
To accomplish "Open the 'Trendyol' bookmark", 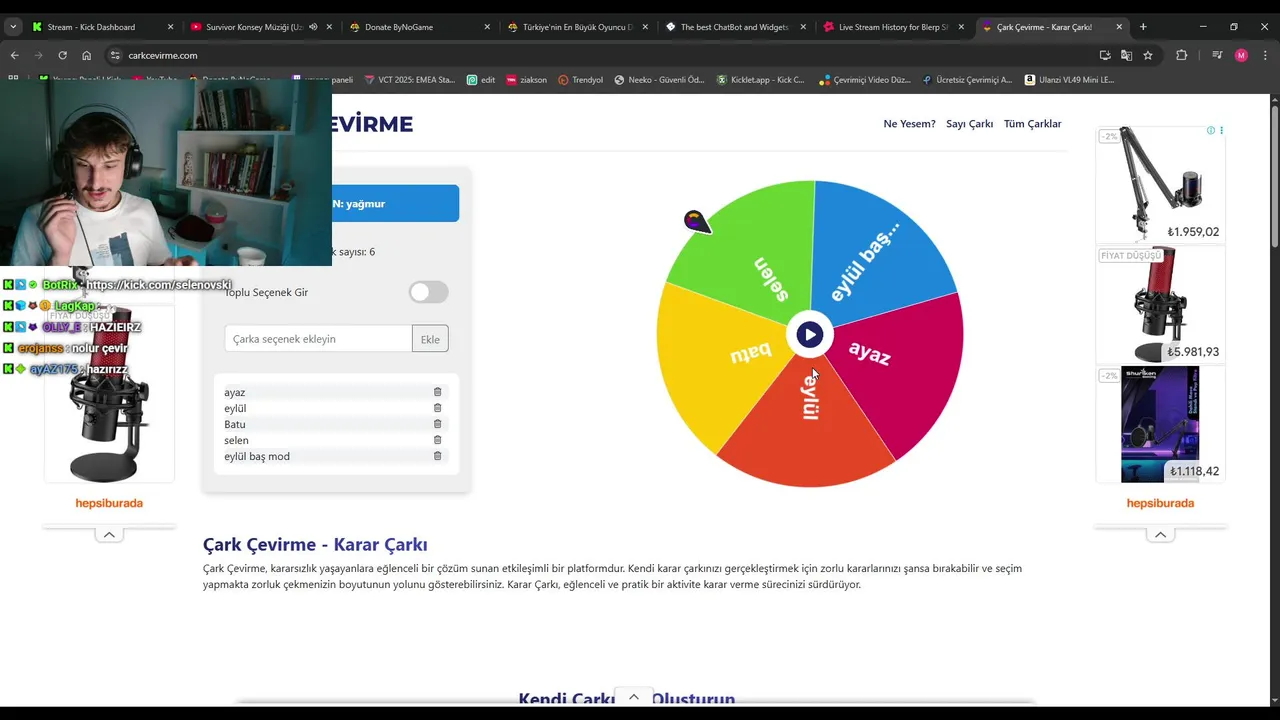I will coord(580,80).
